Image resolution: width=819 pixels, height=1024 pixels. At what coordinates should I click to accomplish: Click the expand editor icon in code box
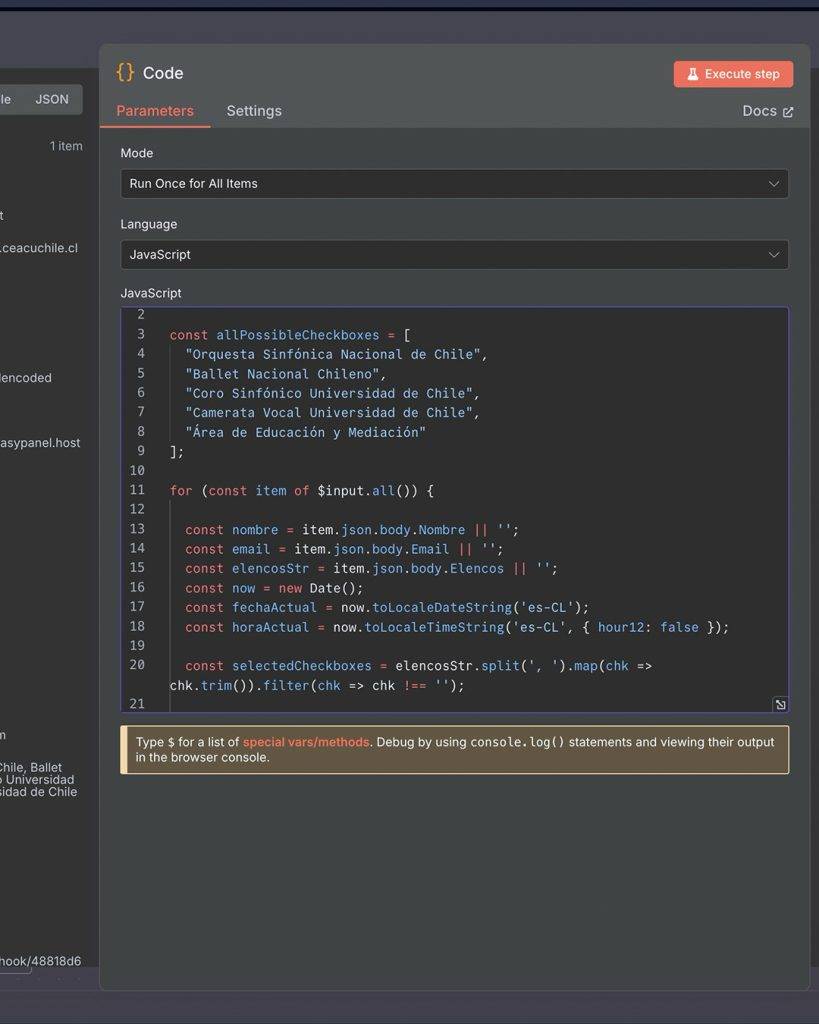click(780, 704)
